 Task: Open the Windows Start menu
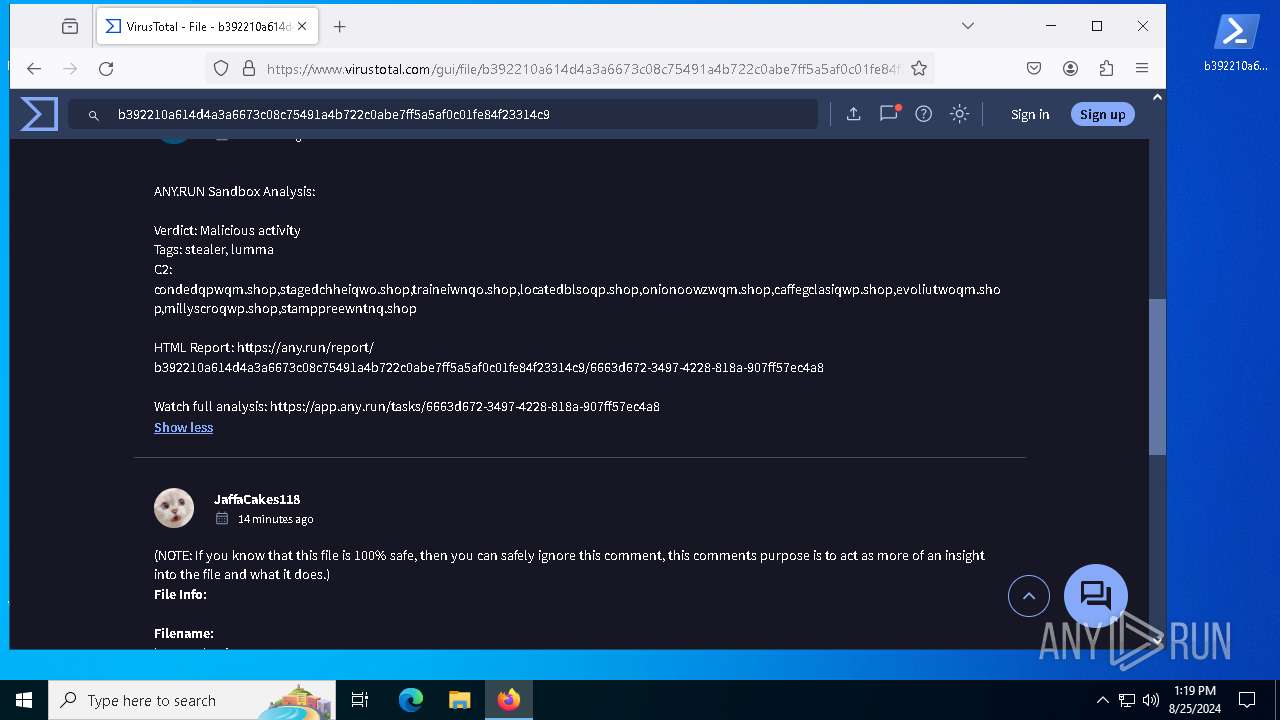tap(24, 700)
